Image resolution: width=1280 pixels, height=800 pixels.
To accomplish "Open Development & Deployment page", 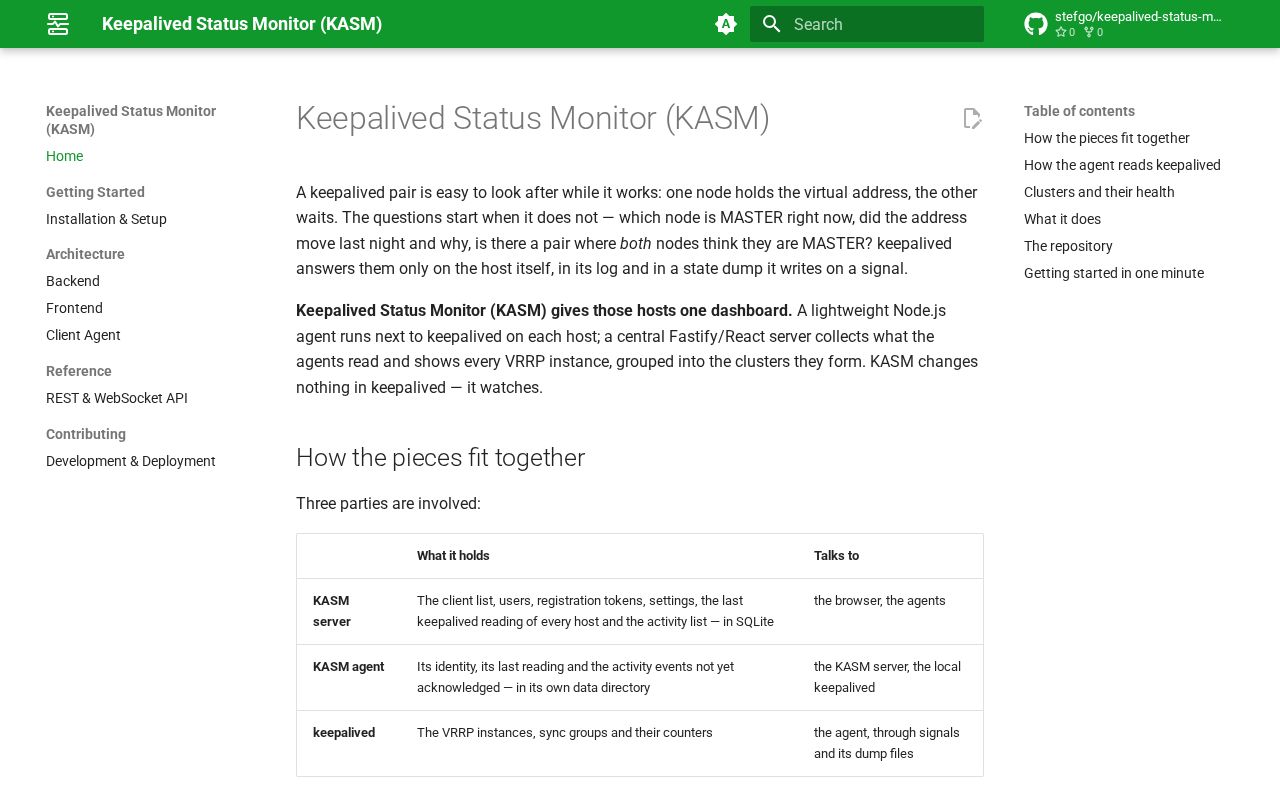I will tap(131, 461).
